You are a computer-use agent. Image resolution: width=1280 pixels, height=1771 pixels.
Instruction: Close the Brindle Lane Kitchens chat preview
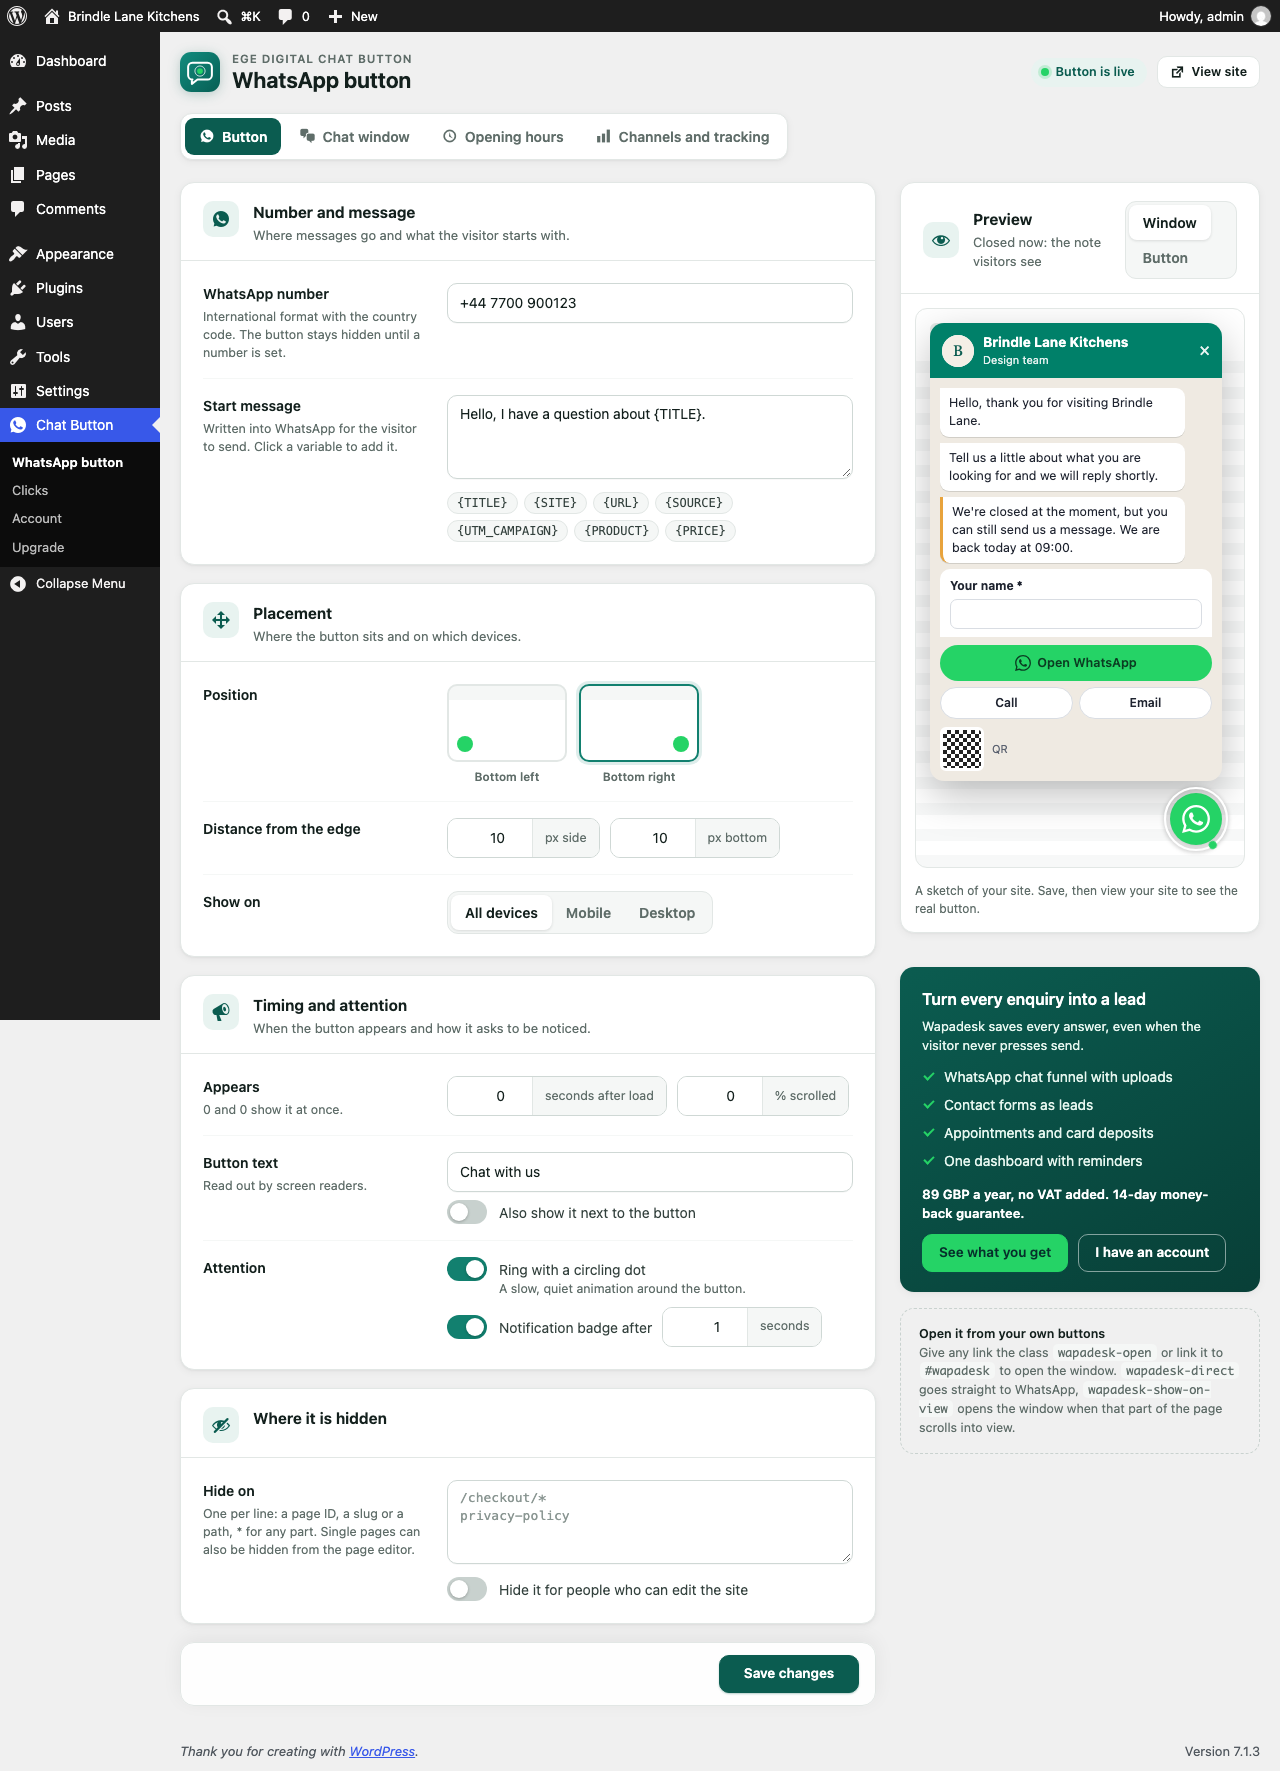click(x=1204, y=350)
